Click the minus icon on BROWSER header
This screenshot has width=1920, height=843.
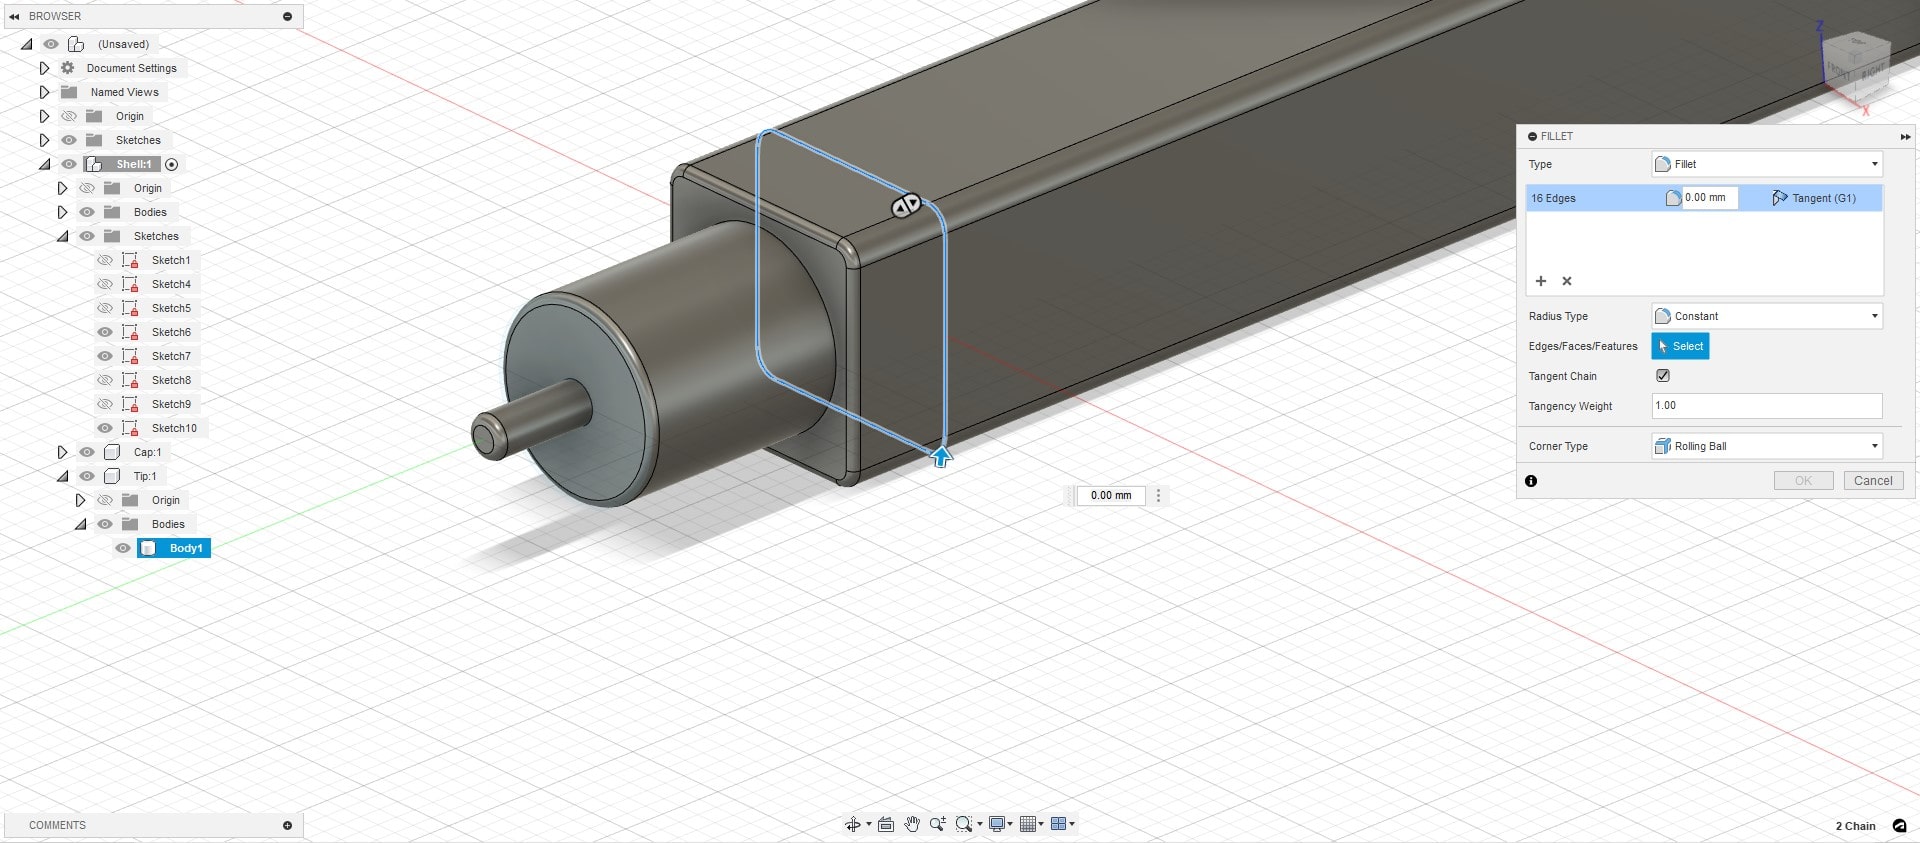click(x=287, y=16)
